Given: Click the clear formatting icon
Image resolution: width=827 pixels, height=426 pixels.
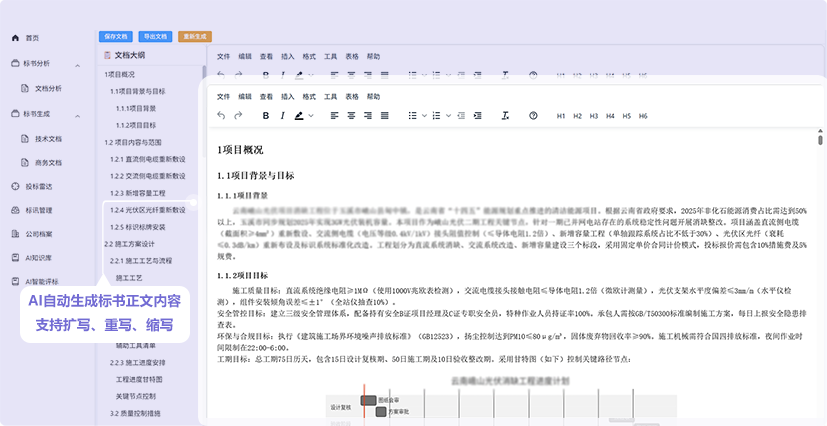Looking at the screenshot, I should 504,116.
